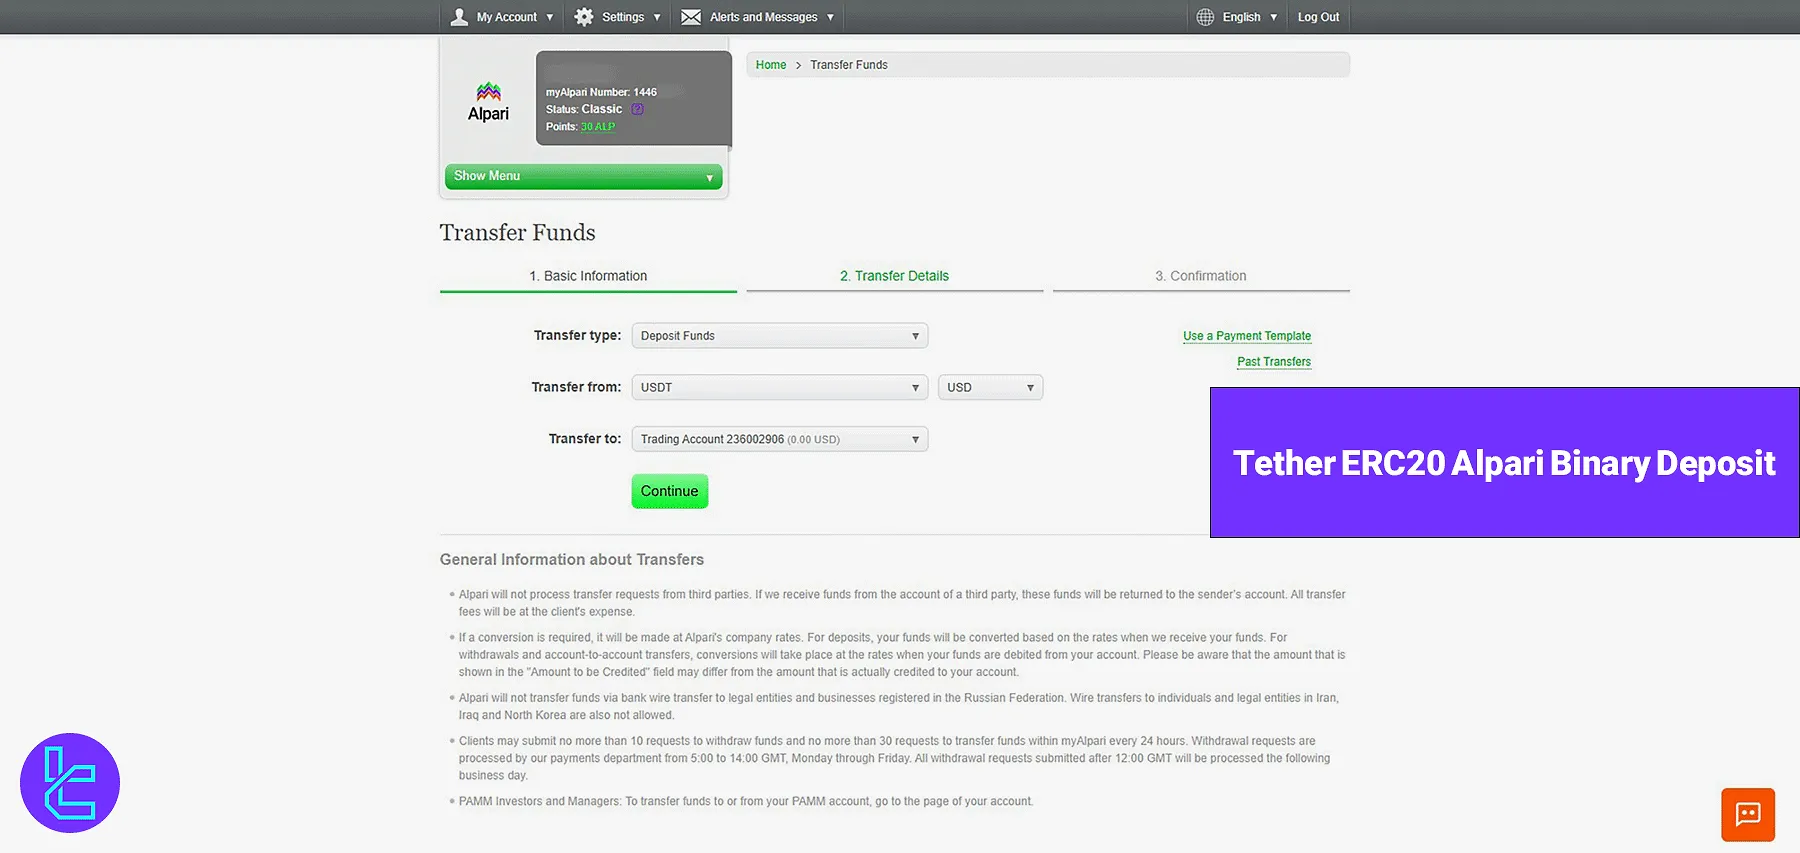Click the green Continue button
Screen dimensions: 1800x853
point(670,491)
